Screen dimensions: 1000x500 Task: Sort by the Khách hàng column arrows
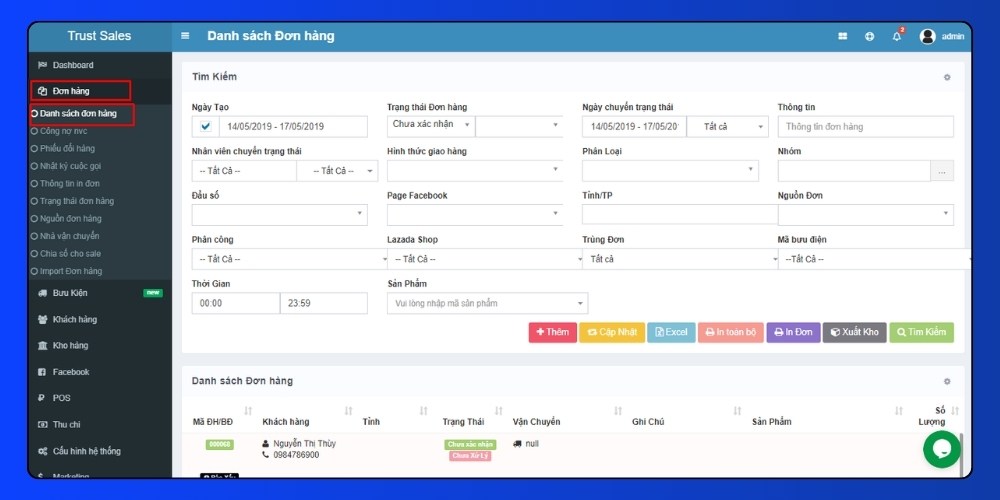click(349, 411)
